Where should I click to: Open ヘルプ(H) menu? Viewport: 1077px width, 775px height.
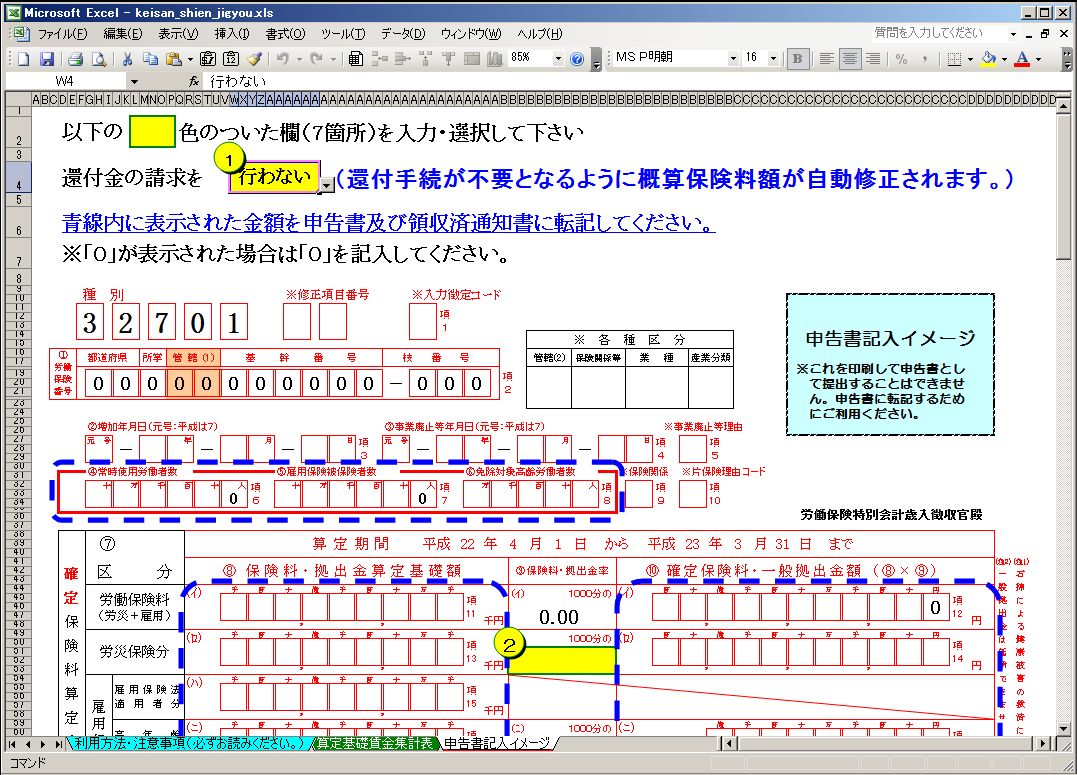coord(540,33)
